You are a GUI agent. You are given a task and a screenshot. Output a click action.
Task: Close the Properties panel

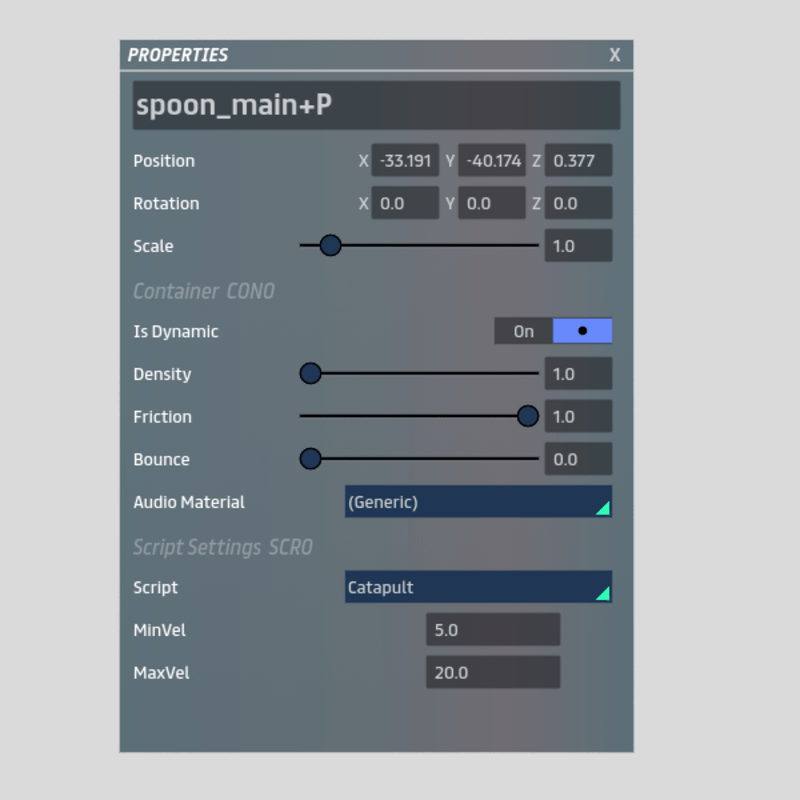615,55
